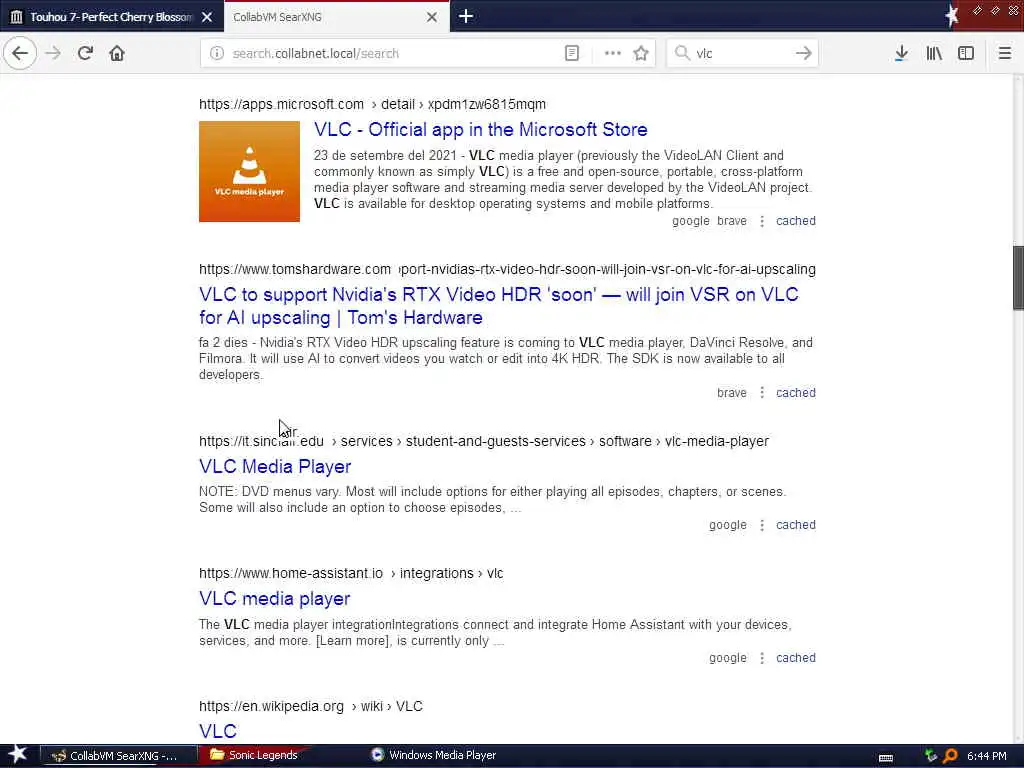Open Home Assistant VLC media player result
The height and width of the screenshot is (768, 1024).
click(x=274, y=598)
